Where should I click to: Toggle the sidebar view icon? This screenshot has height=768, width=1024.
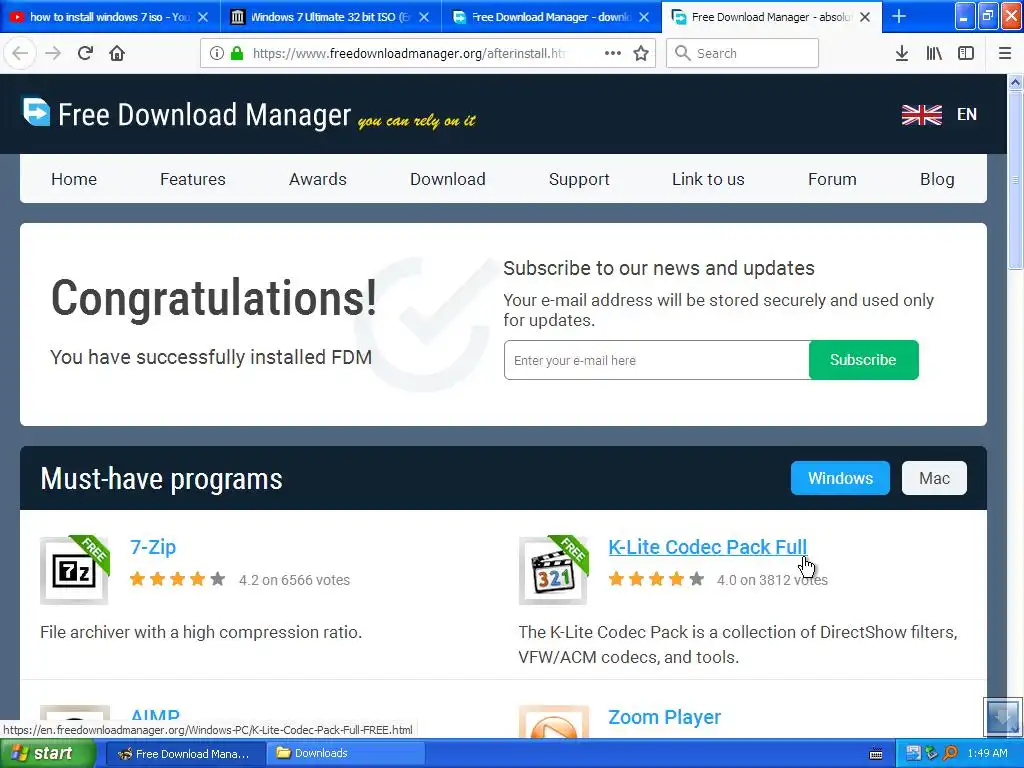click(x=966, y=53)
